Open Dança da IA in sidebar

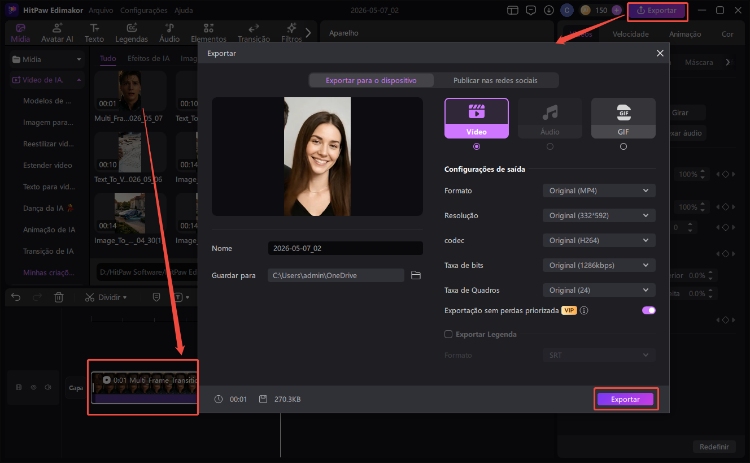coord(48,208)
